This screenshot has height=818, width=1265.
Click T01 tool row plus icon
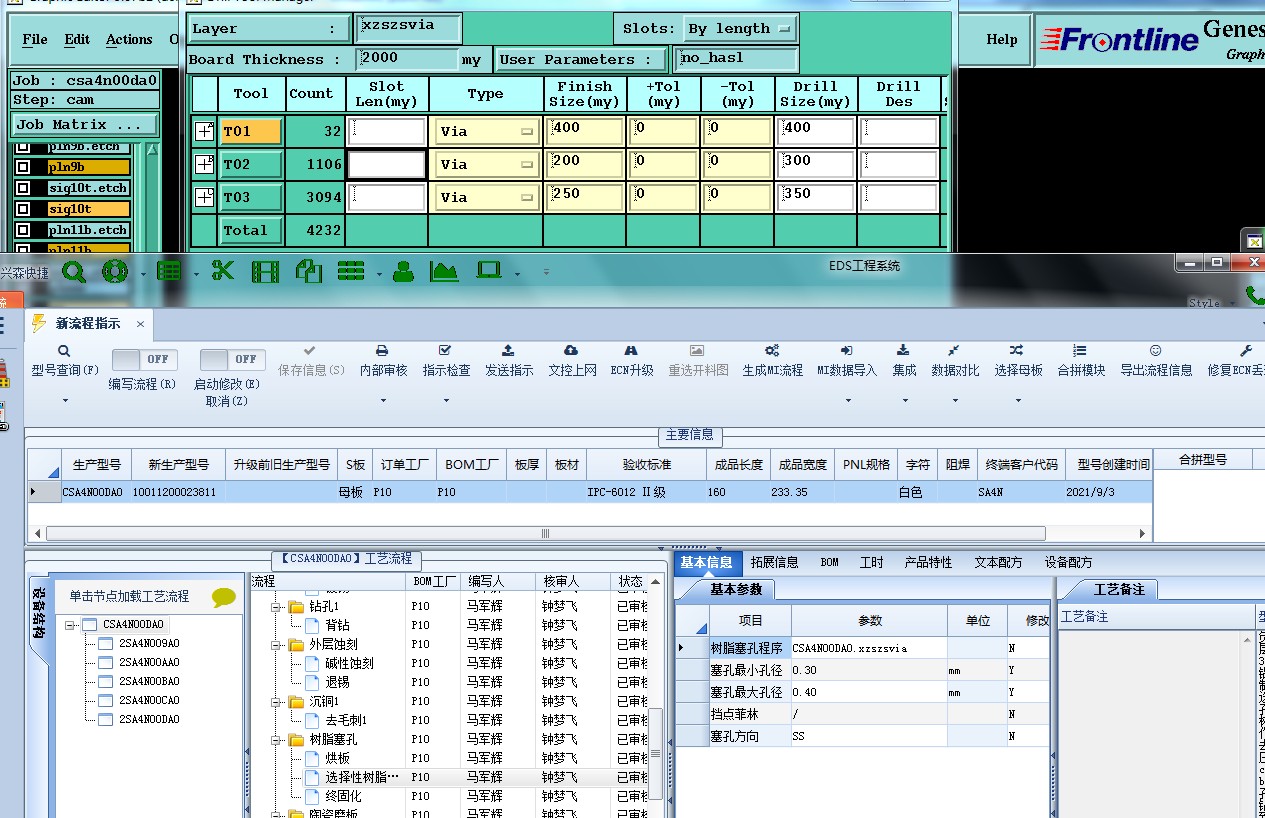[x=204, y=131]
